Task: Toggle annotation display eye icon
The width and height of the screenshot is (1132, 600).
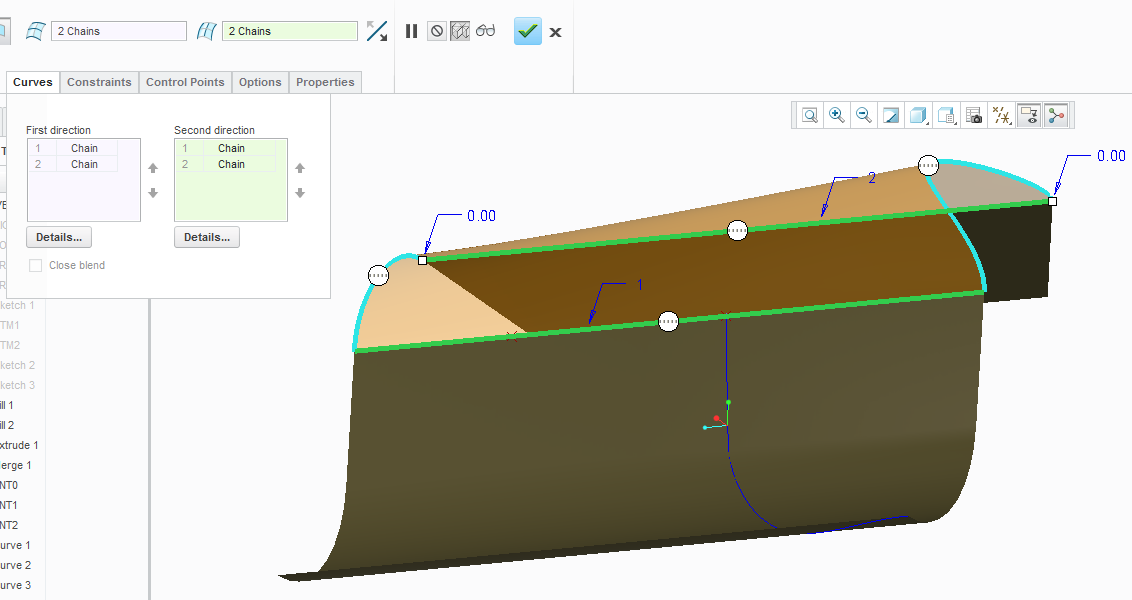Action: [1029, 116]
